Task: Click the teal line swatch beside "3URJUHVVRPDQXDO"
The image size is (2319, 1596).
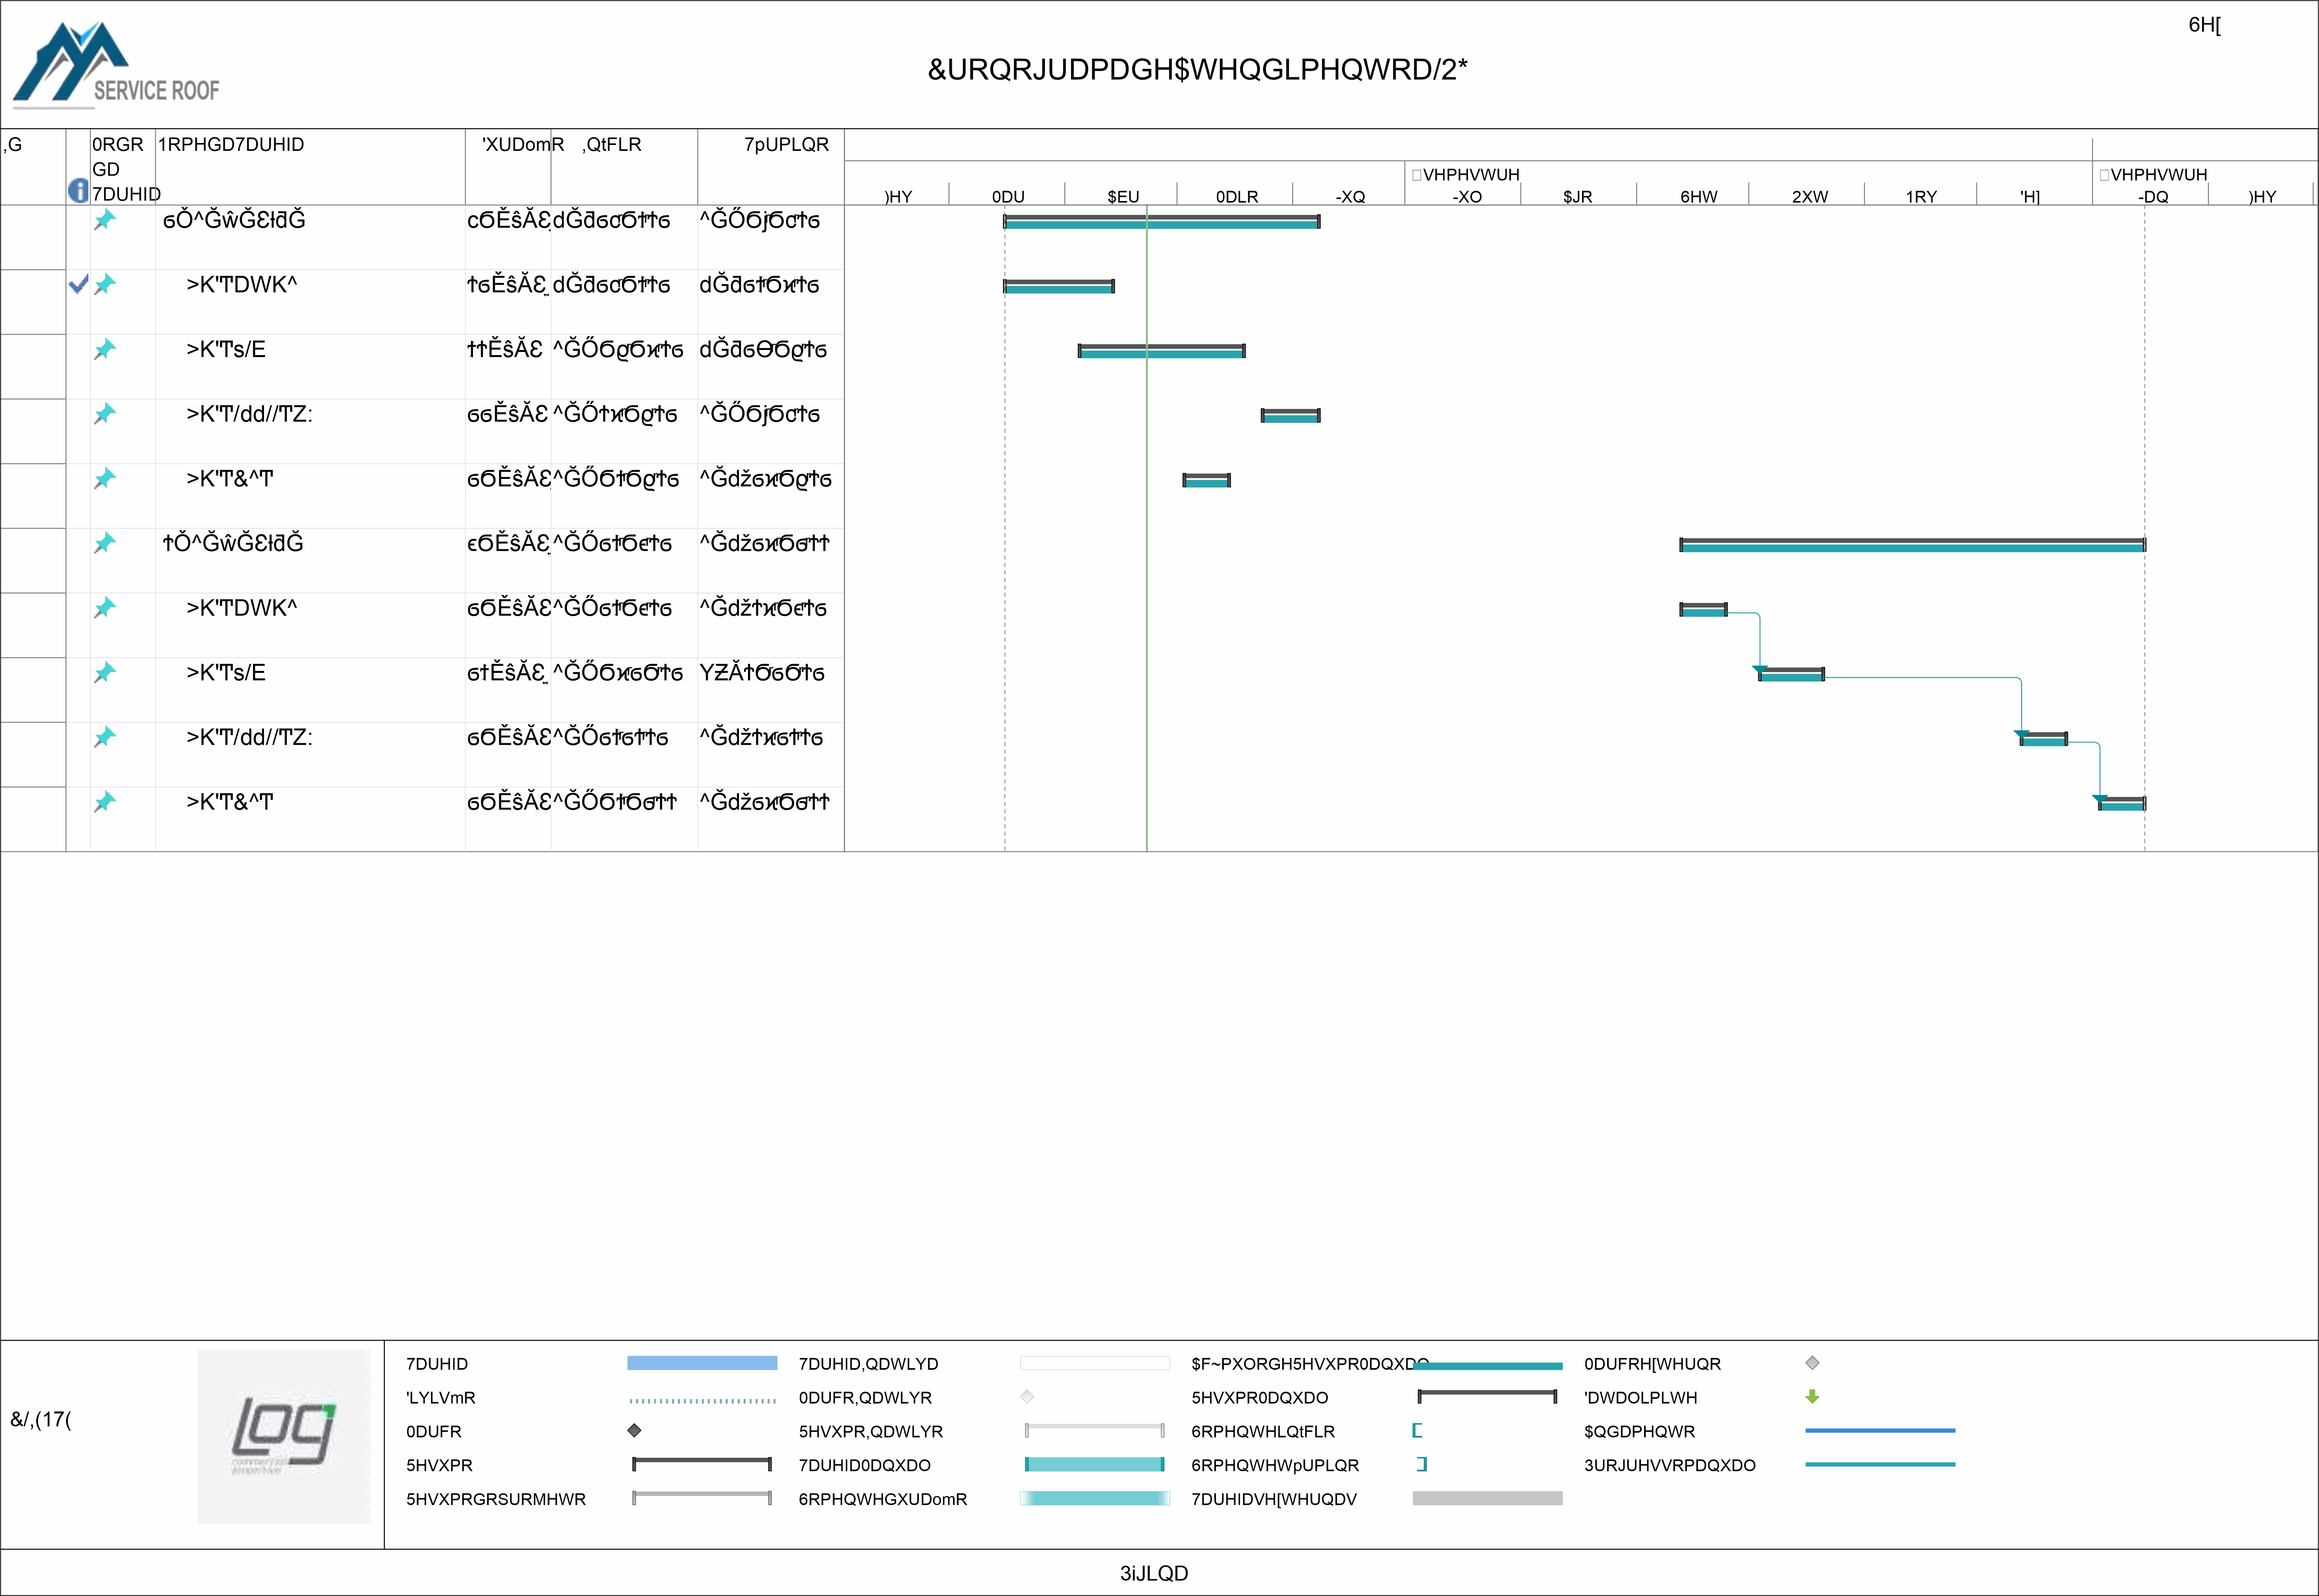Action: [1880, 1465]
